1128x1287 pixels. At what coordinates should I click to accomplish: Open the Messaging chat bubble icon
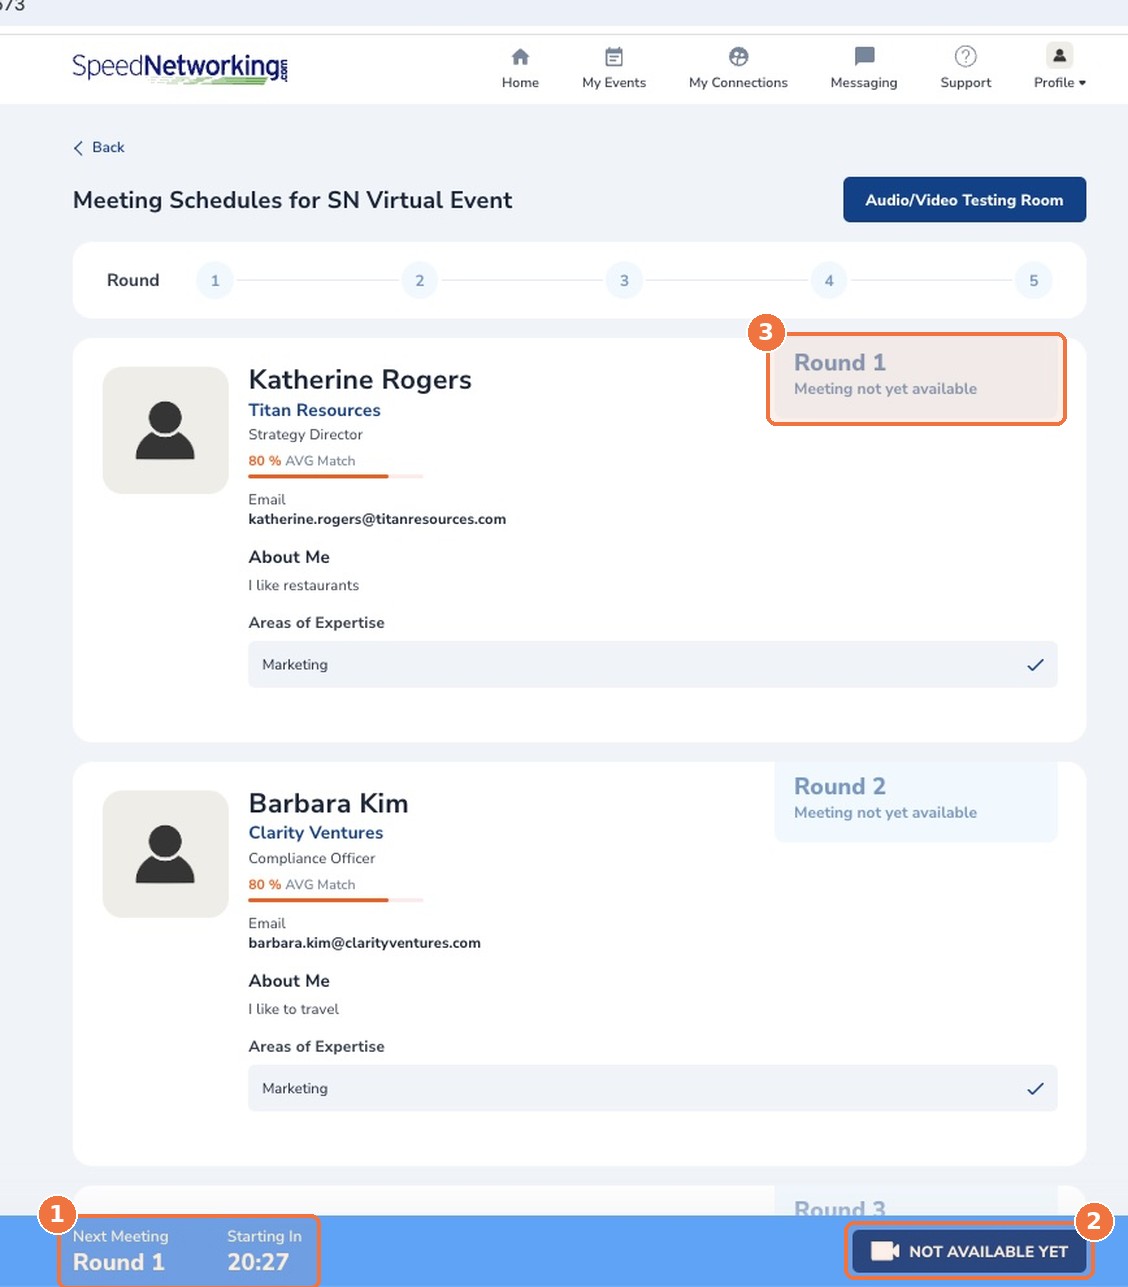864,57
